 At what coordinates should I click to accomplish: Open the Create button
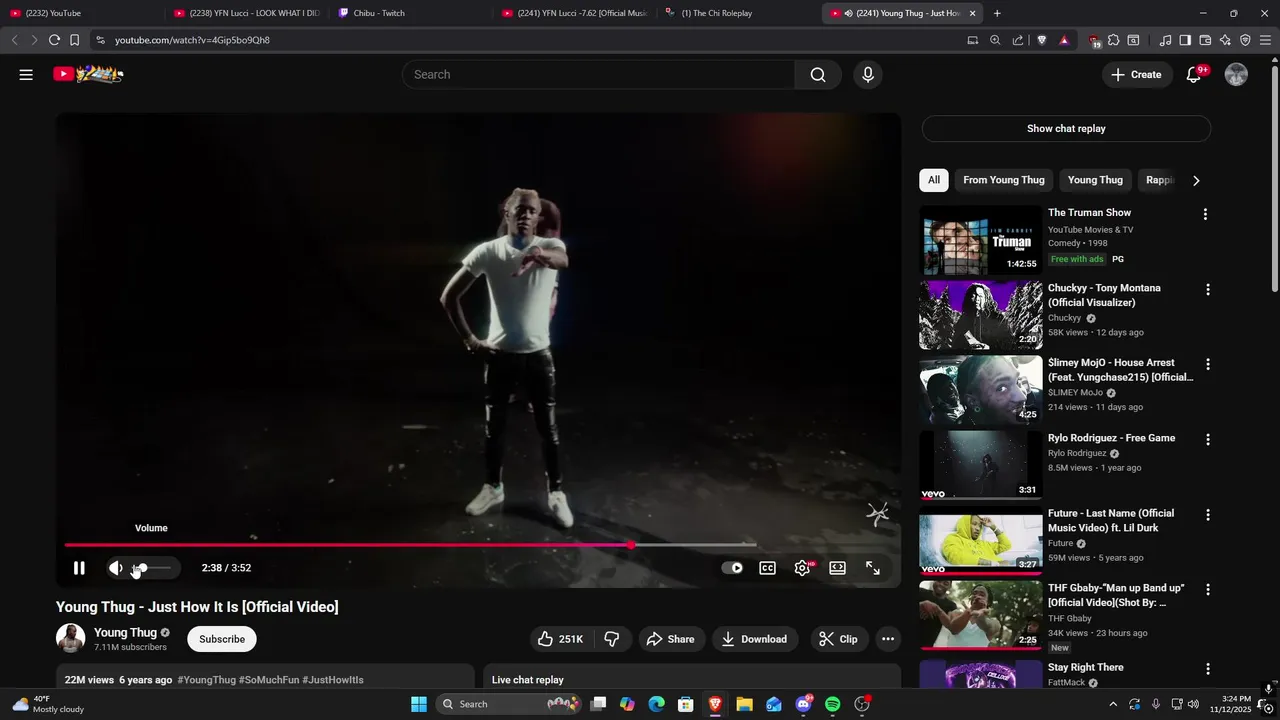[x=1137, y=75]
